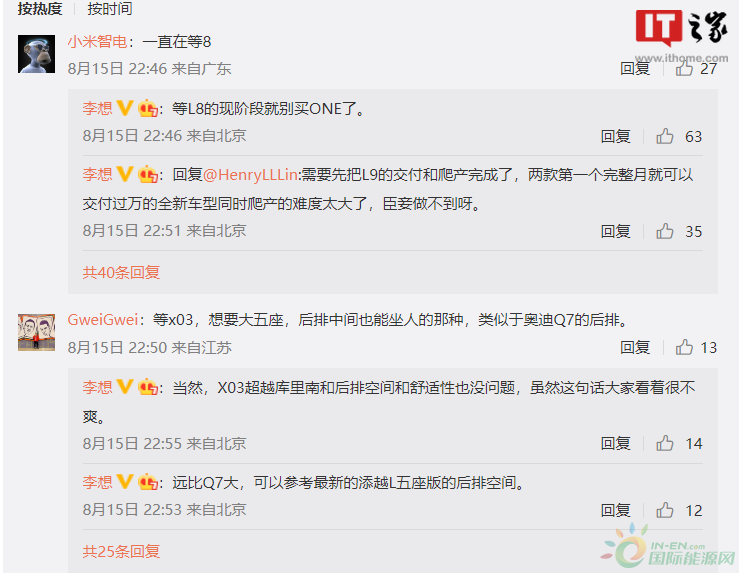This screenshot has width=740, height=573.
Task: Reply to 小米智电's comment
Action: coord(635,68)
